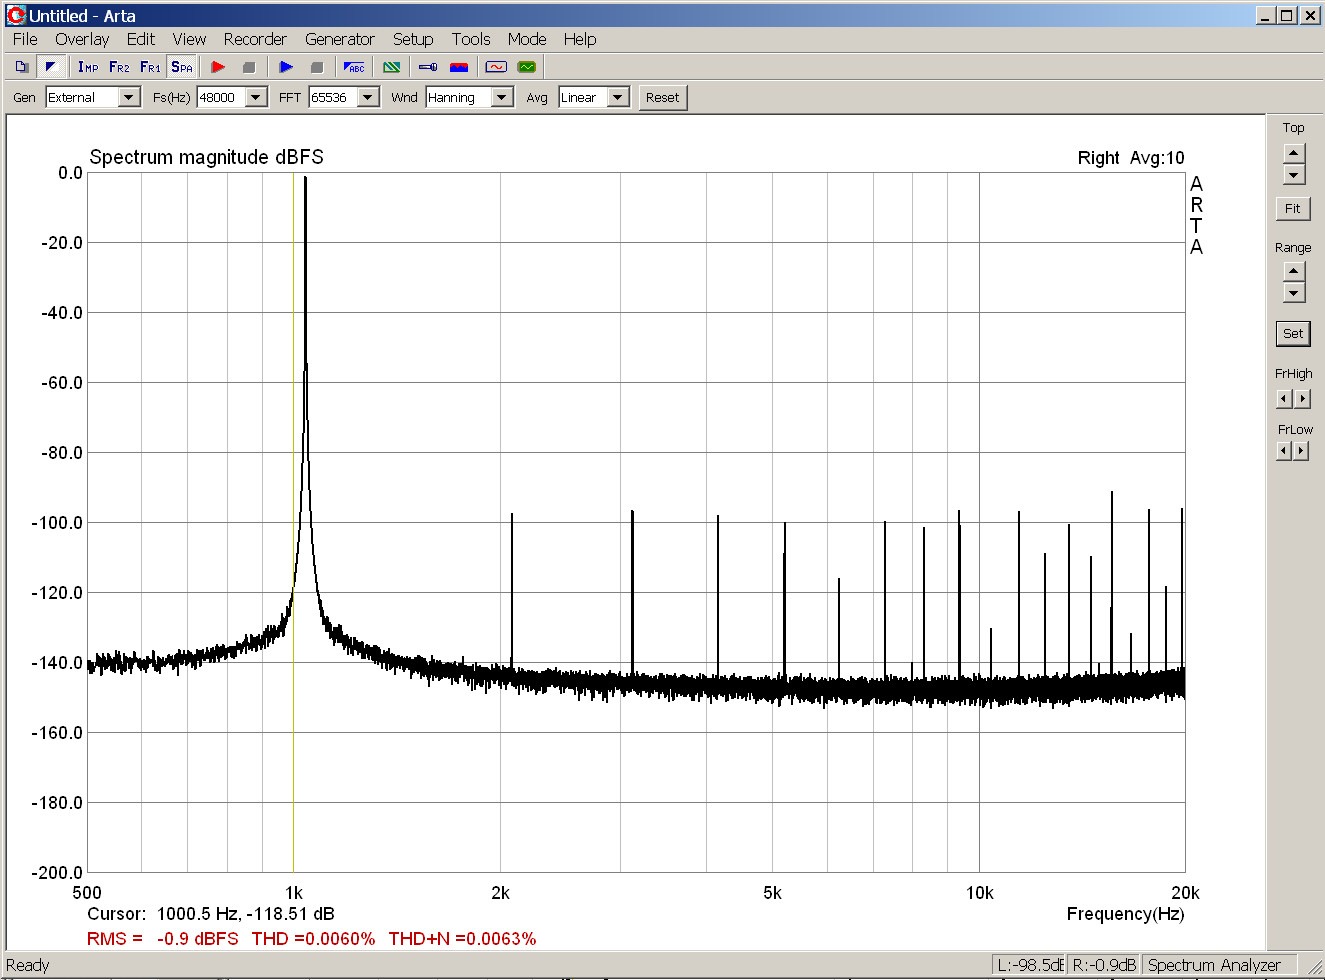Open the Mode menu
Viewport: 1325px width, 980px height.
tap(527, 39)
